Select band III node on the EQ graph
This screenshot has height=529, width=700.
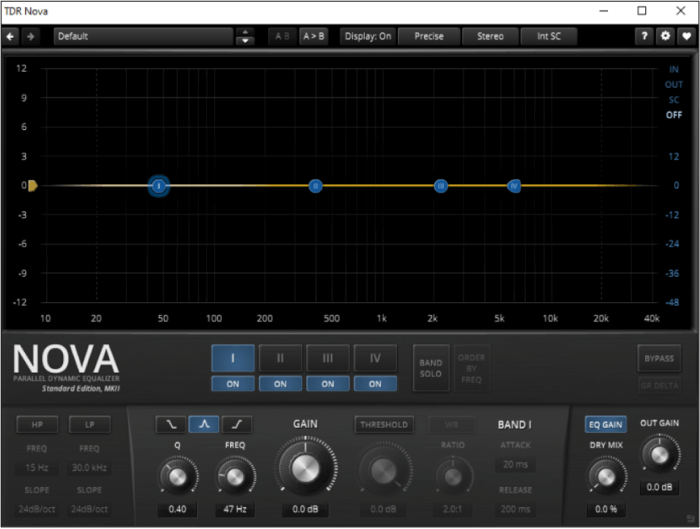pos(441,186)
